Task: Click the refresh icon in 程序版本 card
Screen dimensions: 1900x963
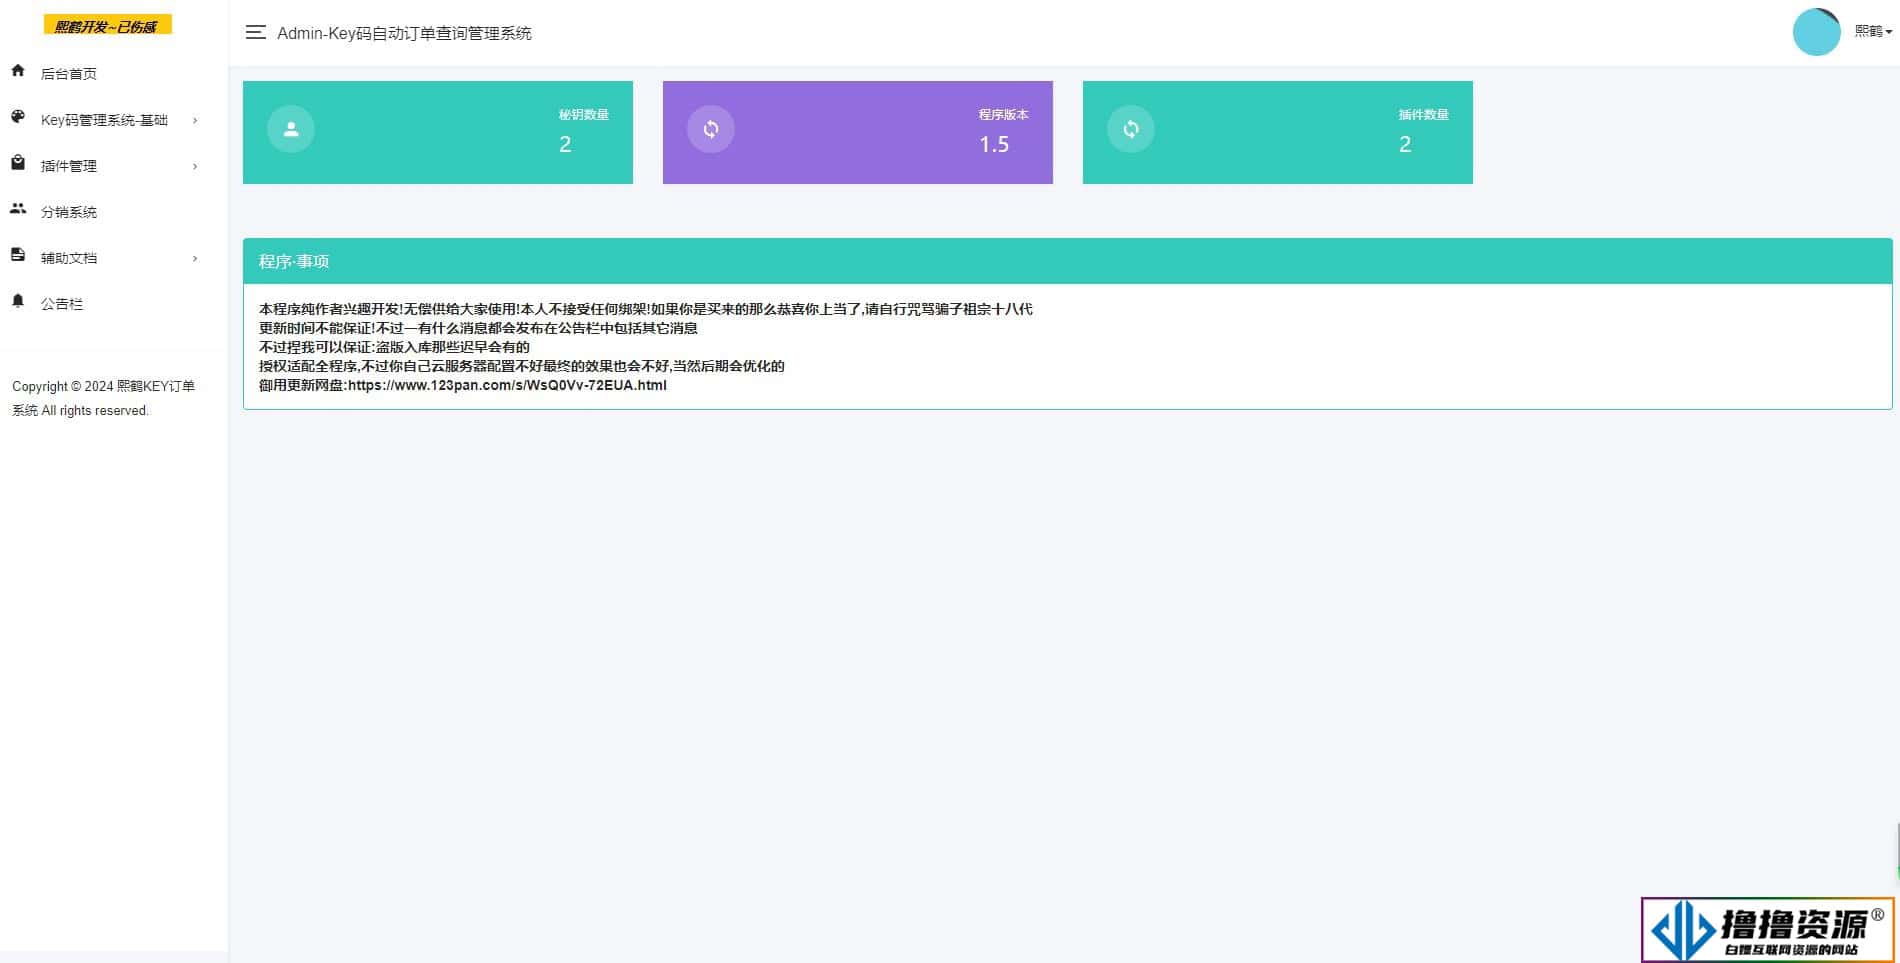Action: point(711,129)
